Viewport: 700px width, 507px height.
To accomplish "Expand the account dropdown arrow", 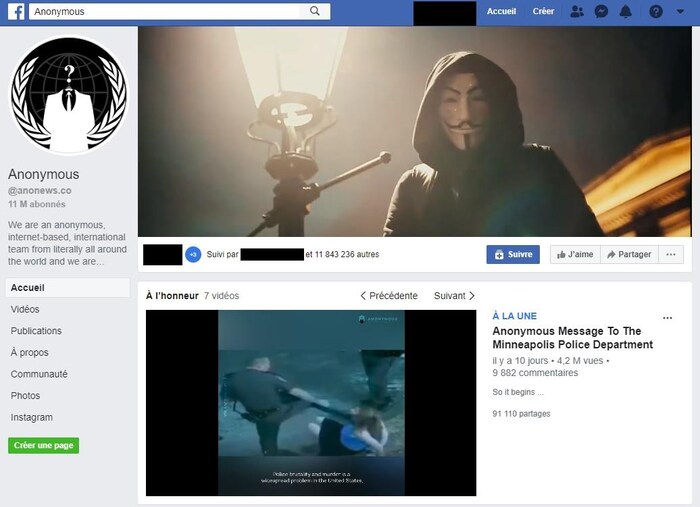I will pos(680,12).
